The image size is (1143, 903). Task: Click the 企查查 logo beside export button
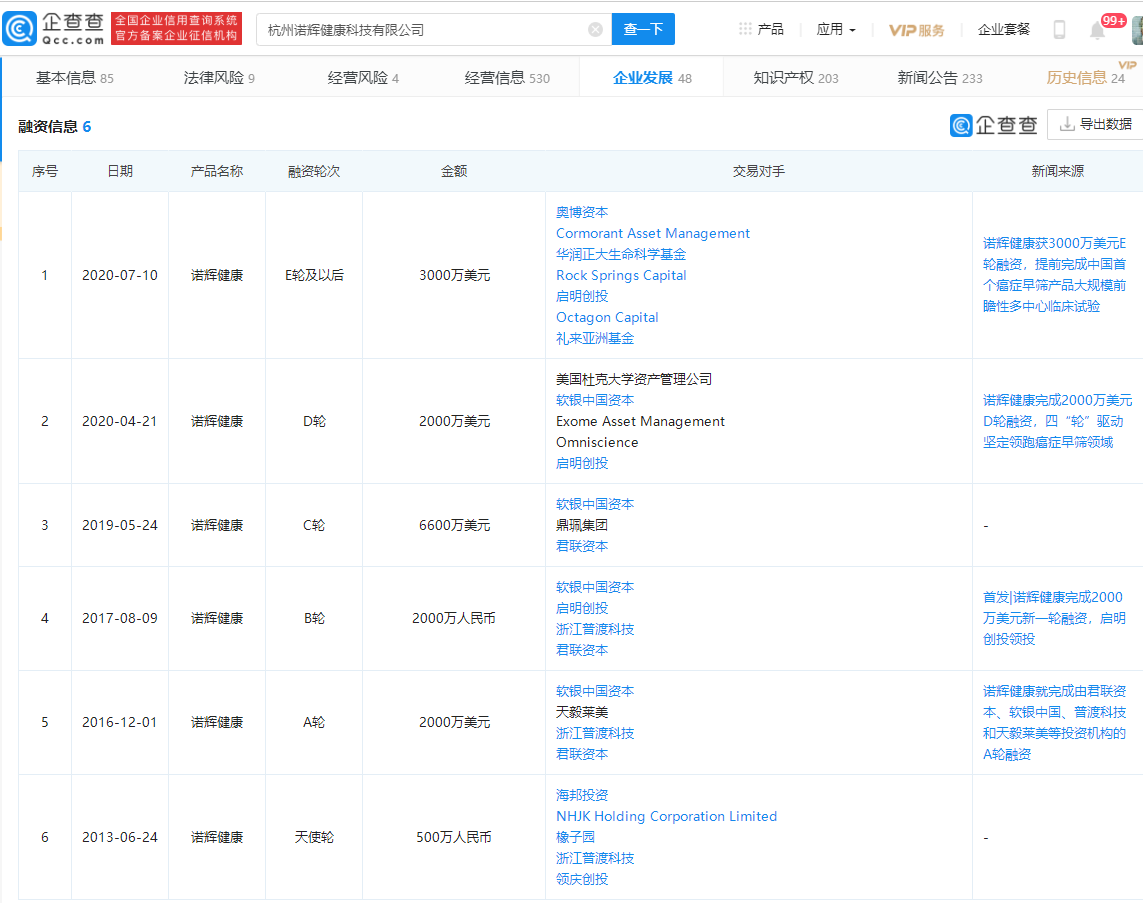(x=994, y=125)
